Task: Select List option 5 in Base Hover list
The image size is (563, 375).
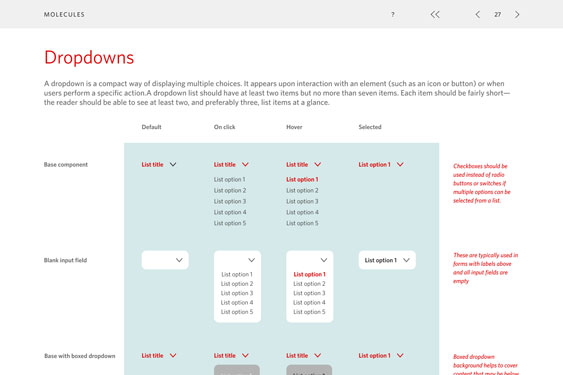Action: [302, 223]
